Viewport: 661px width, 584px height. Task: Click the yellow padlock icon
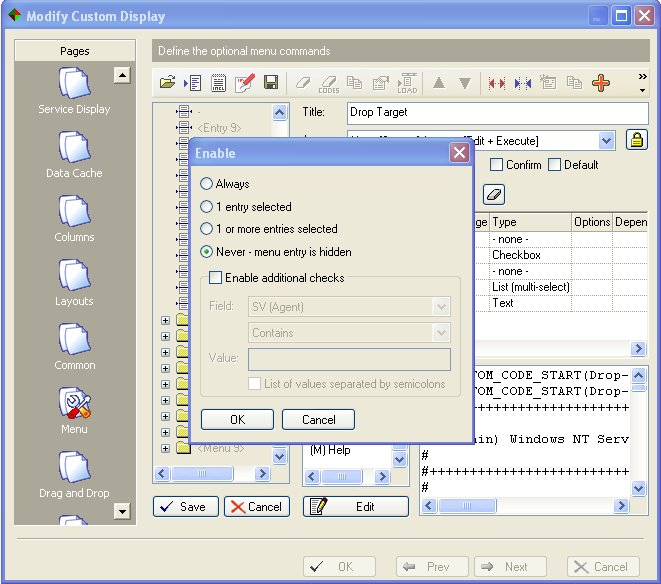pos(635,141)
